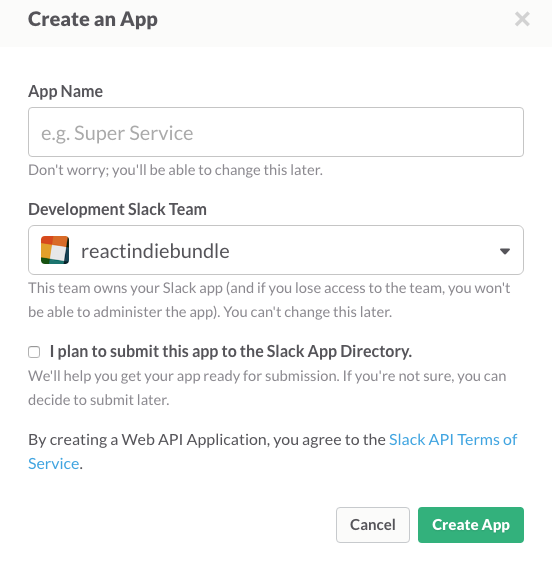The width and height of the screenshot is (552, 568).
Task: Click the 'Don't worry' hint under App Name
Action: [175, 170]
